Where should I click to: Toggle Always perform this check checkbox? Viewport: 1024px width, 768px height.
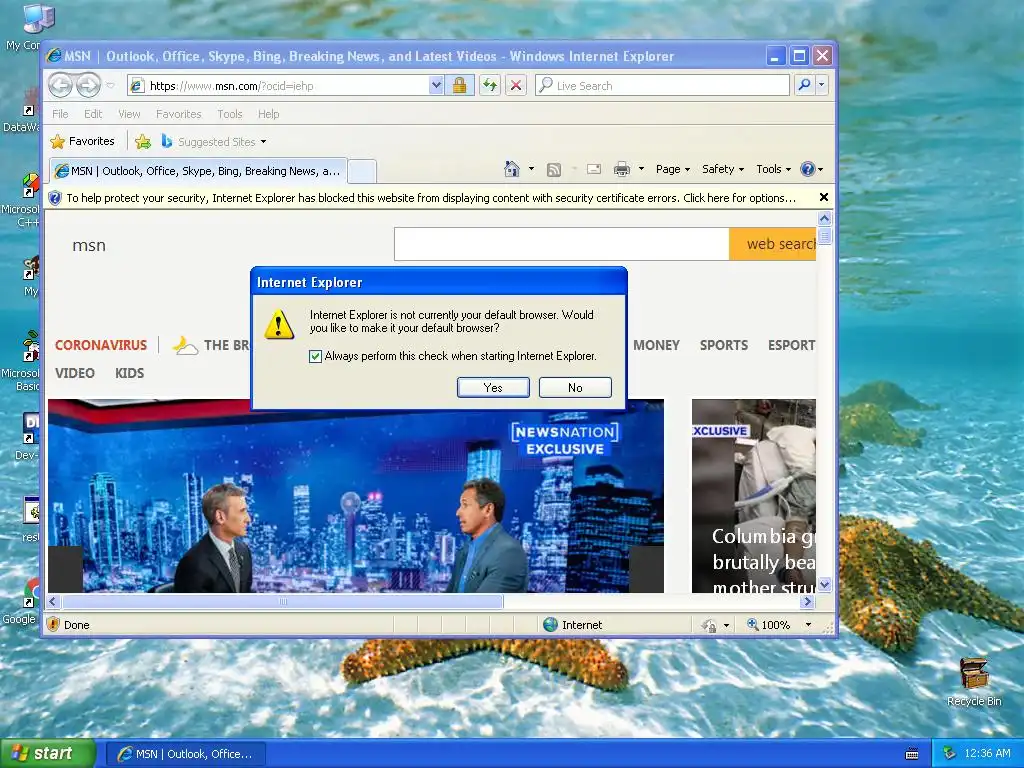[315, 356]
